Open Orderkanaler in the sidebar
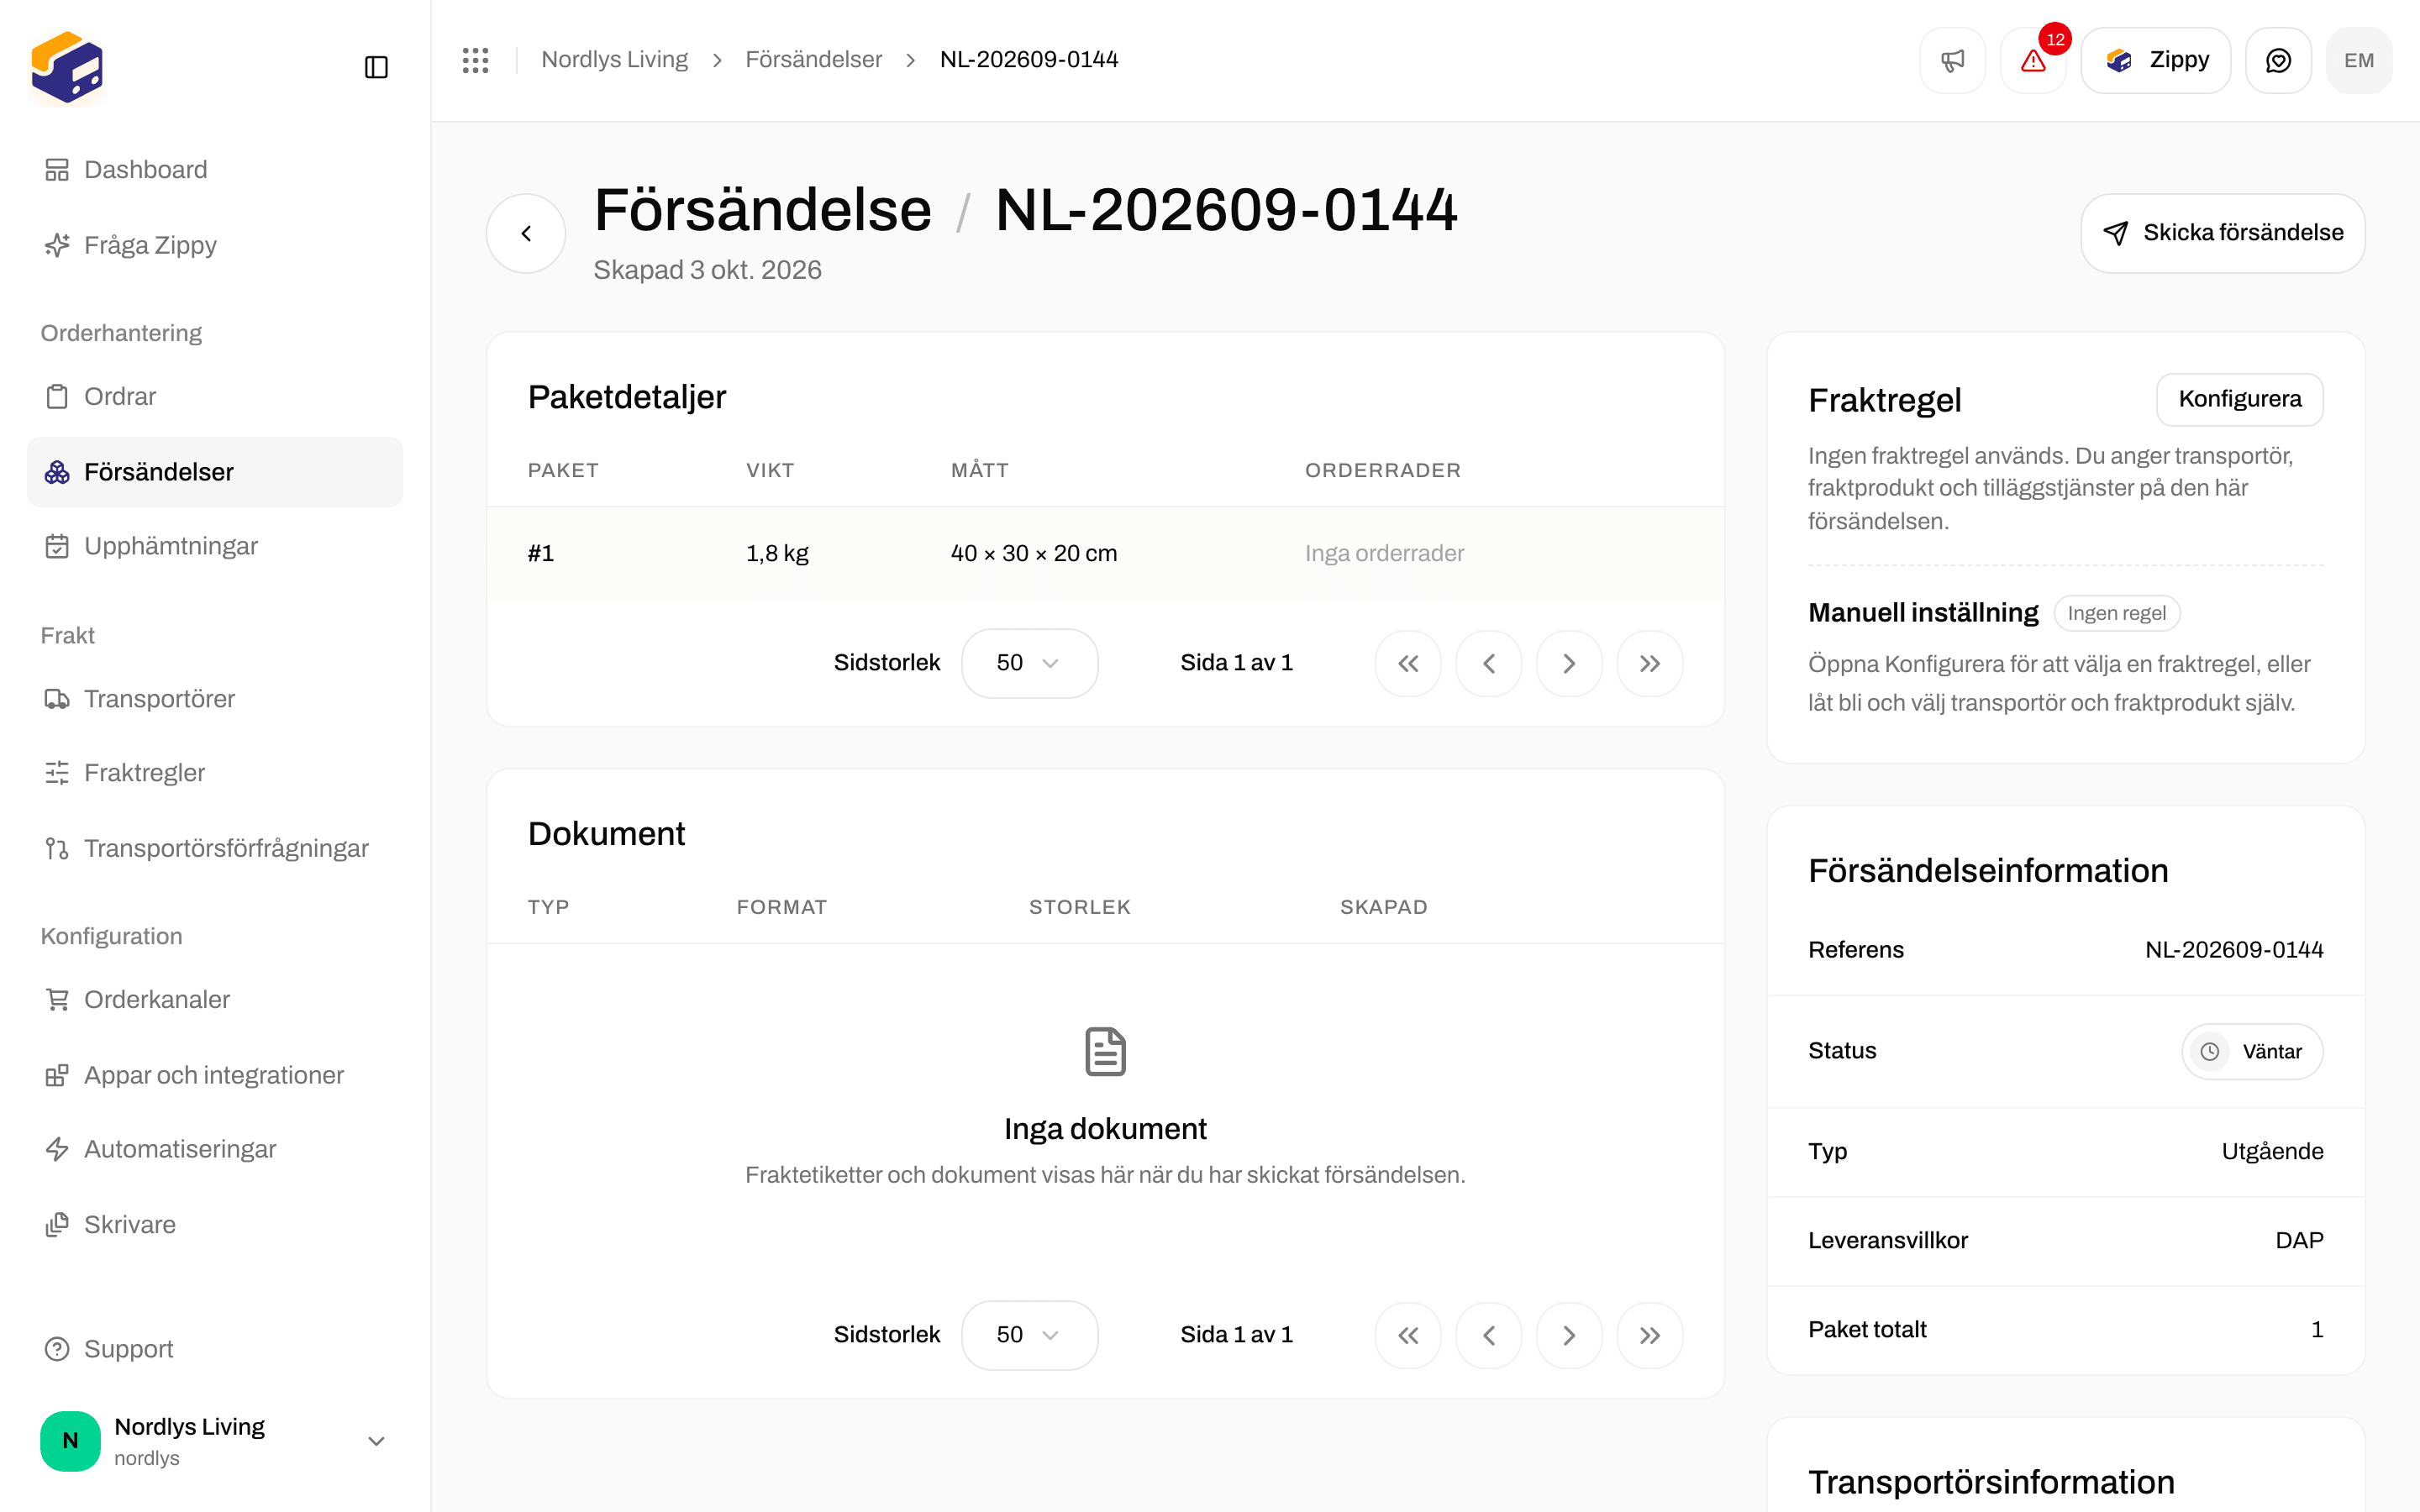The image size is (2420, 1512). [x=215, y=1000]
